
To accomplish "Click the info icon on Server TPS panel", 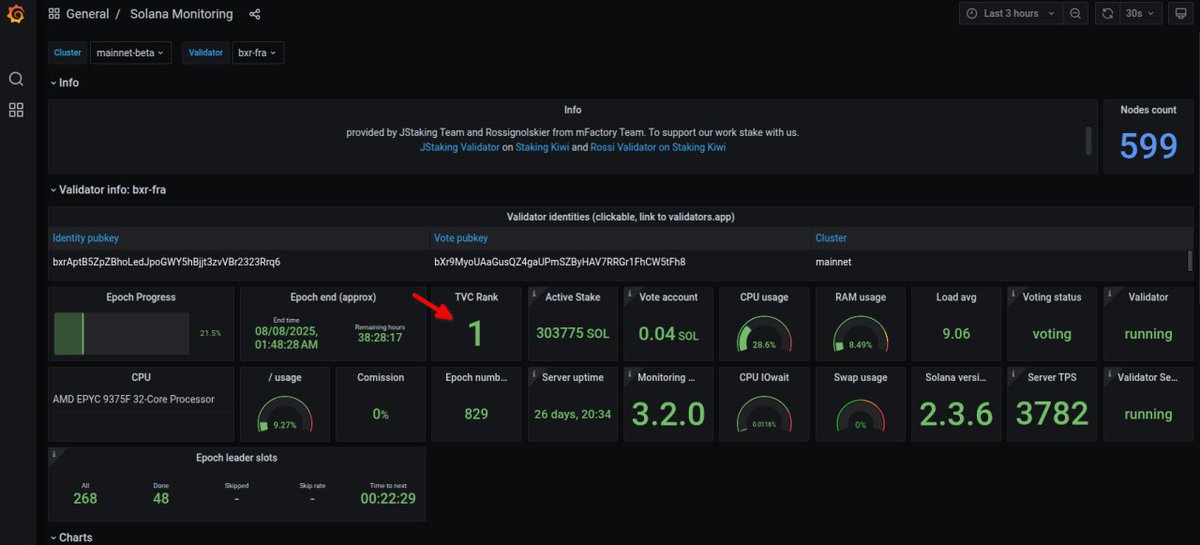I will point(1014,374).
